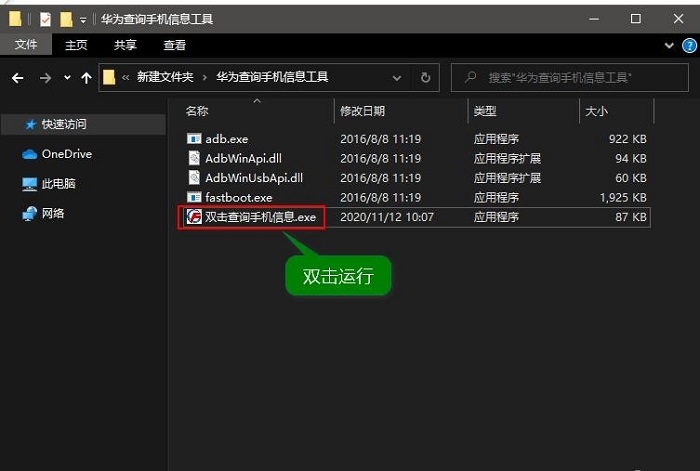Expand the chevron after 新建文件夹
Image resolution: width=700 pixels, height=471 pixels.
click(x=204, y=78)
